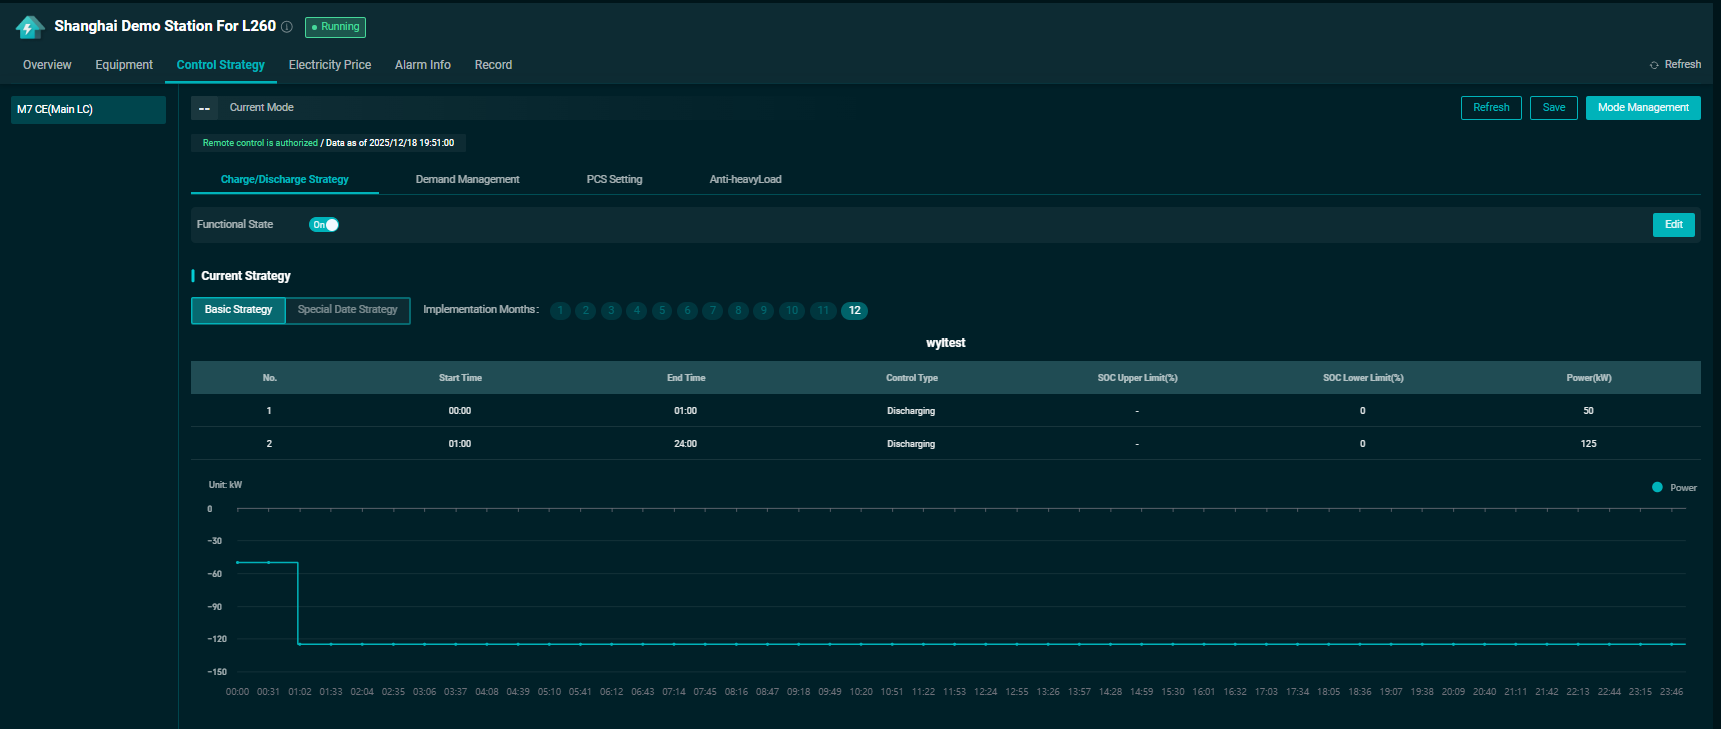Click the Power legend dot on chart
Image resolution: width=1721 pixels, height=729 pixels.
1657,488
